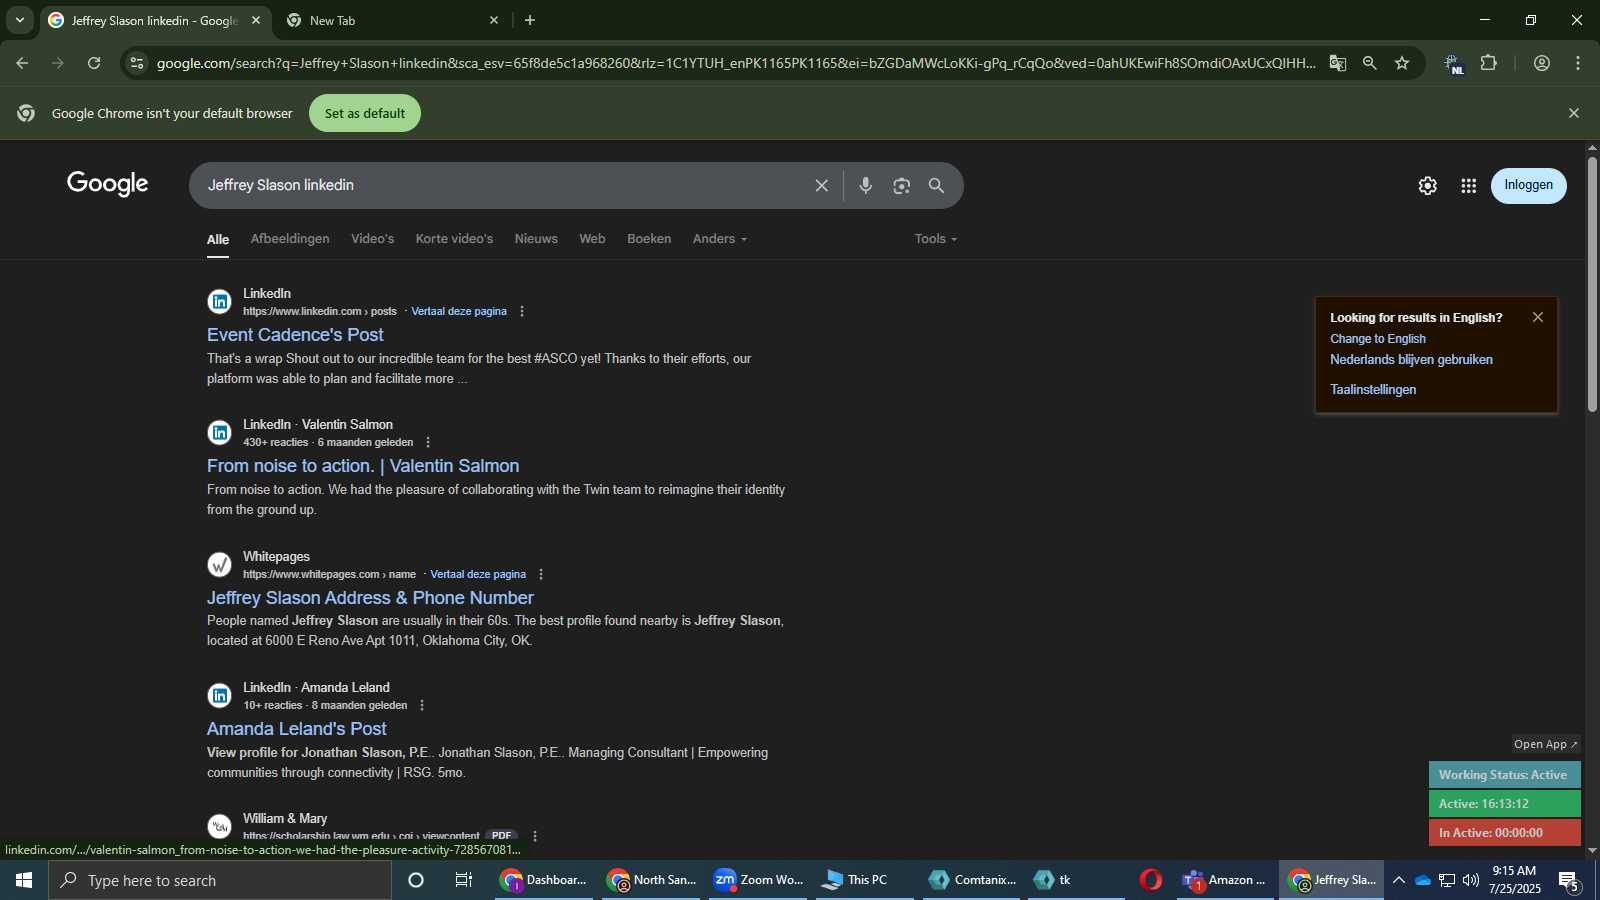Open Chrome translate page icon
The image size is (1600, 900).
(x=1337, y=63)
